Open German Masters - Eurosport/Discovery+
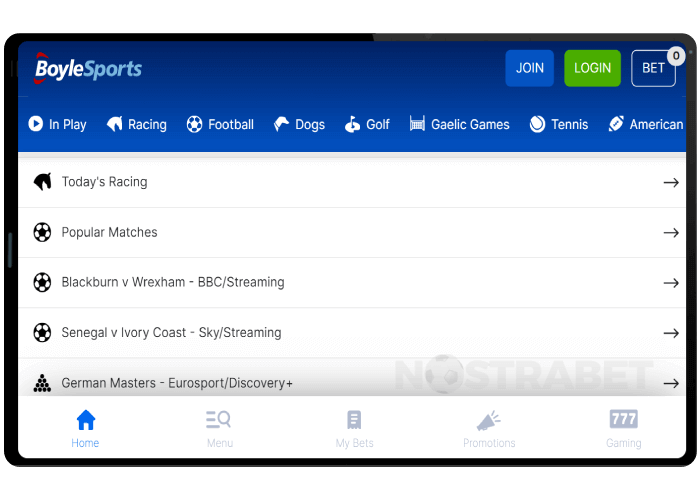This screenshot has height=495, width=700. (177, 383)
